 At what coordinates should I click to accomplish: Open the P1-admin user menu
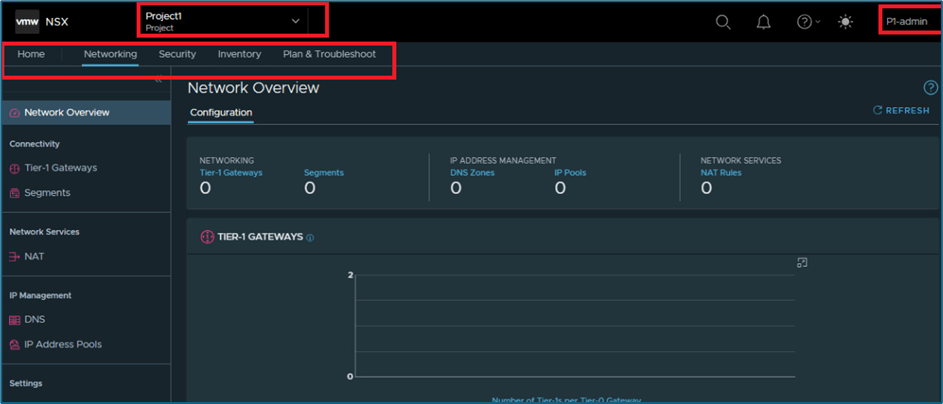[906, 22]
